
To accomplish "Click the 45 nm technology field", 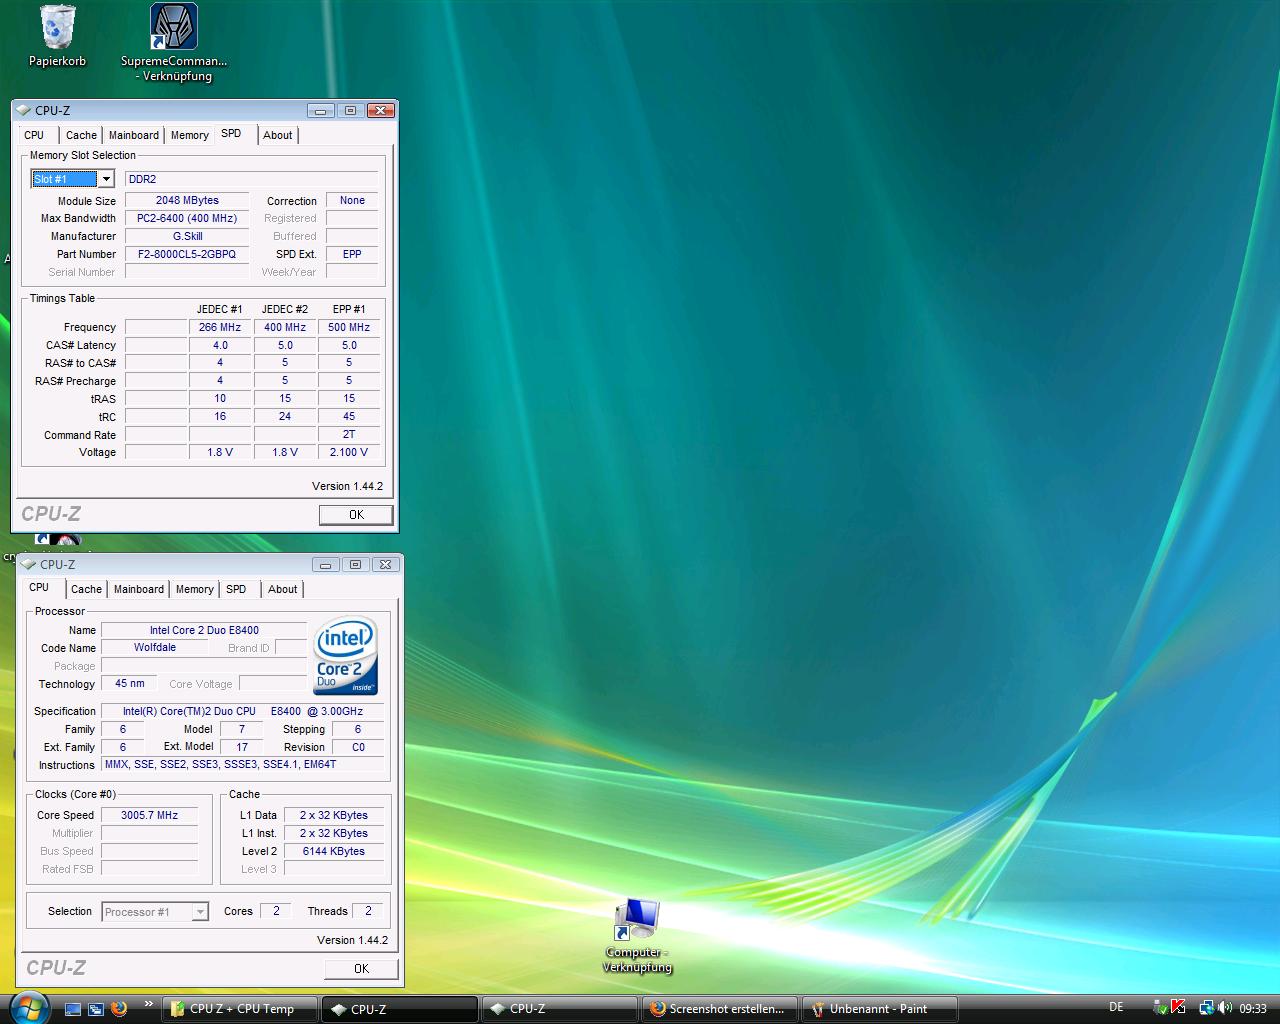I will pyautogui.click(x=129, y=683).
